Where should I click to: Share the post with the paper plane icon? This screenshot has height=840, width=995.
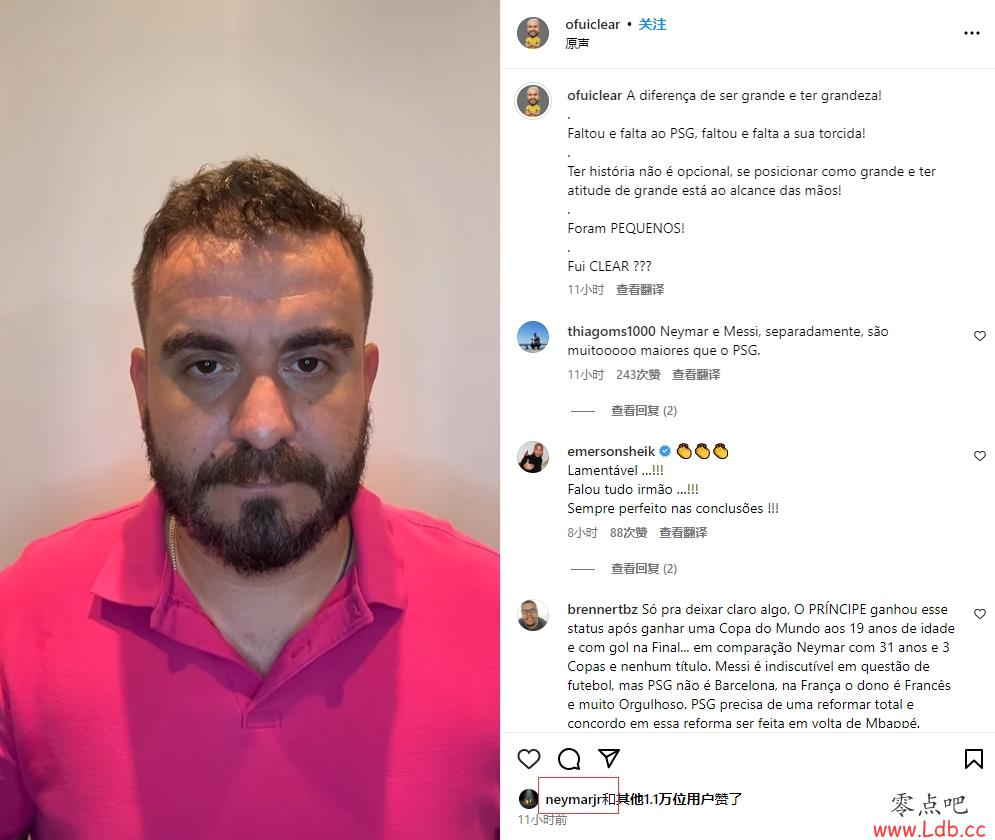pos(609,758)
